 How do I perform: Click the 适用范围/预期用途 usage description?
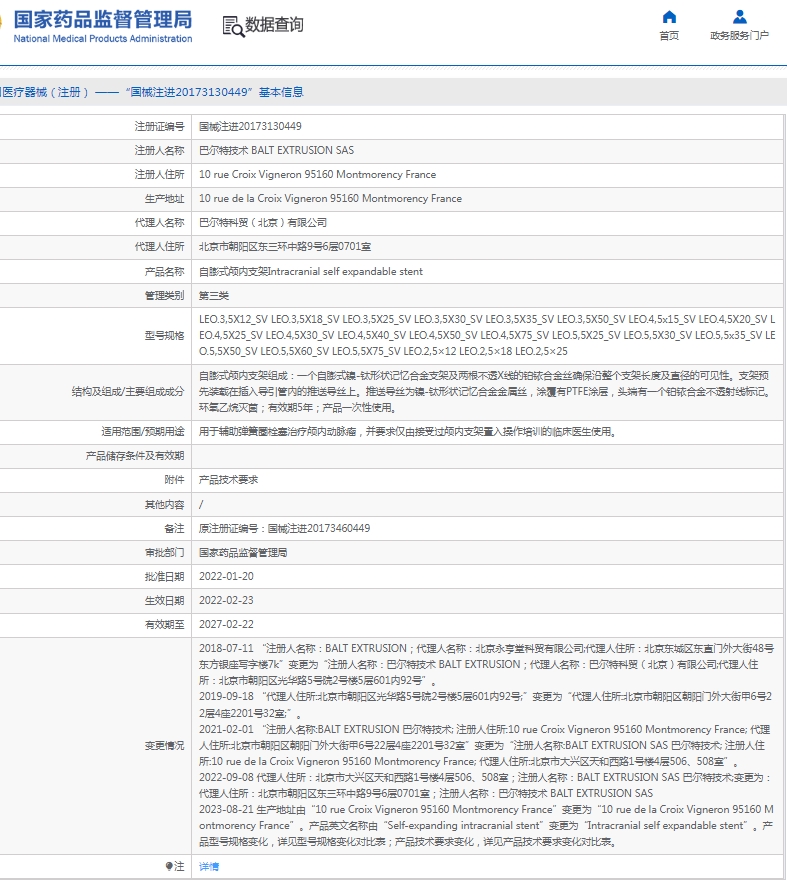coord(408,431)
